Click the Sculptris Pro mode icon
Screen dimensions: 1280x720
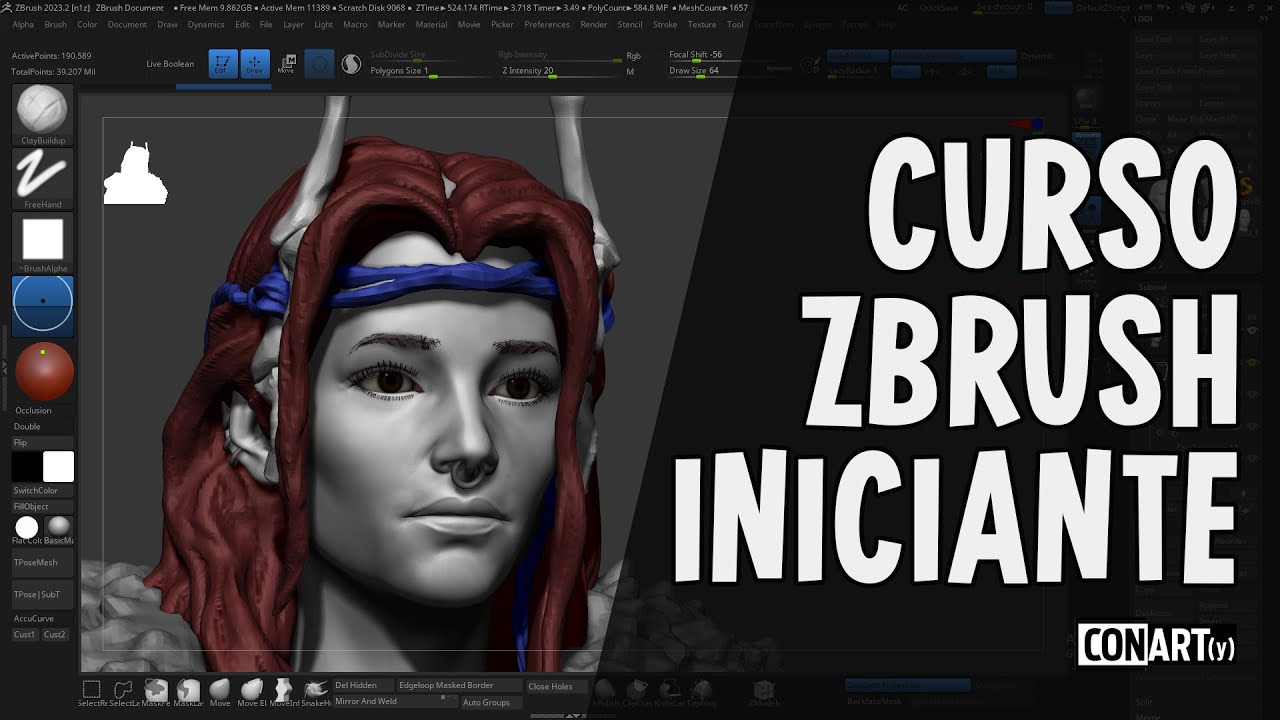click(351, 64)
